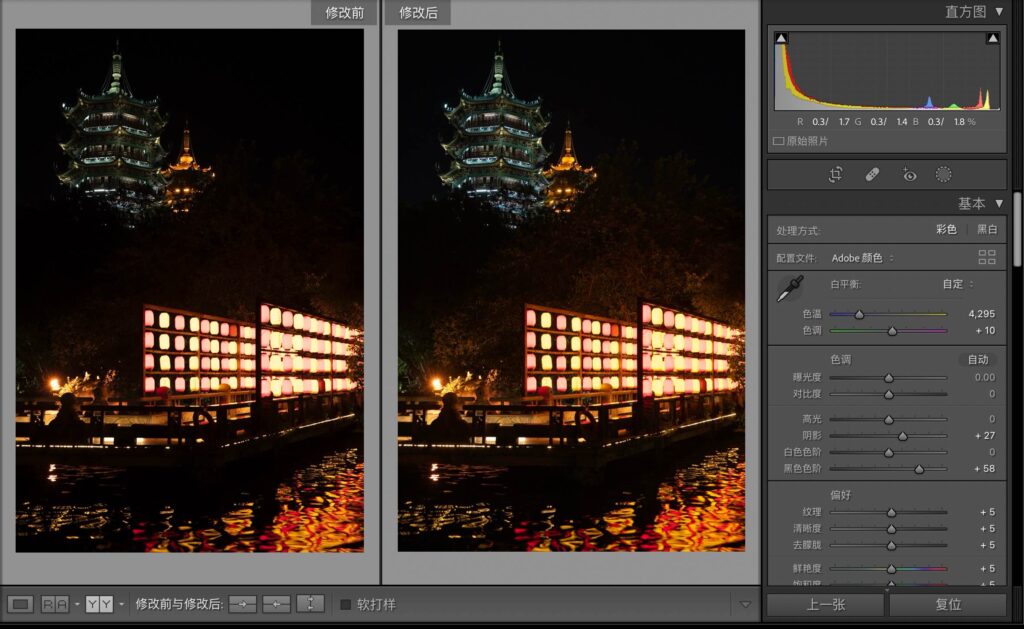The height and width of the screenshot is (629, 1024).
Task: Switch to loupe single-view mode icon
Action: click(x=20, y=604)
